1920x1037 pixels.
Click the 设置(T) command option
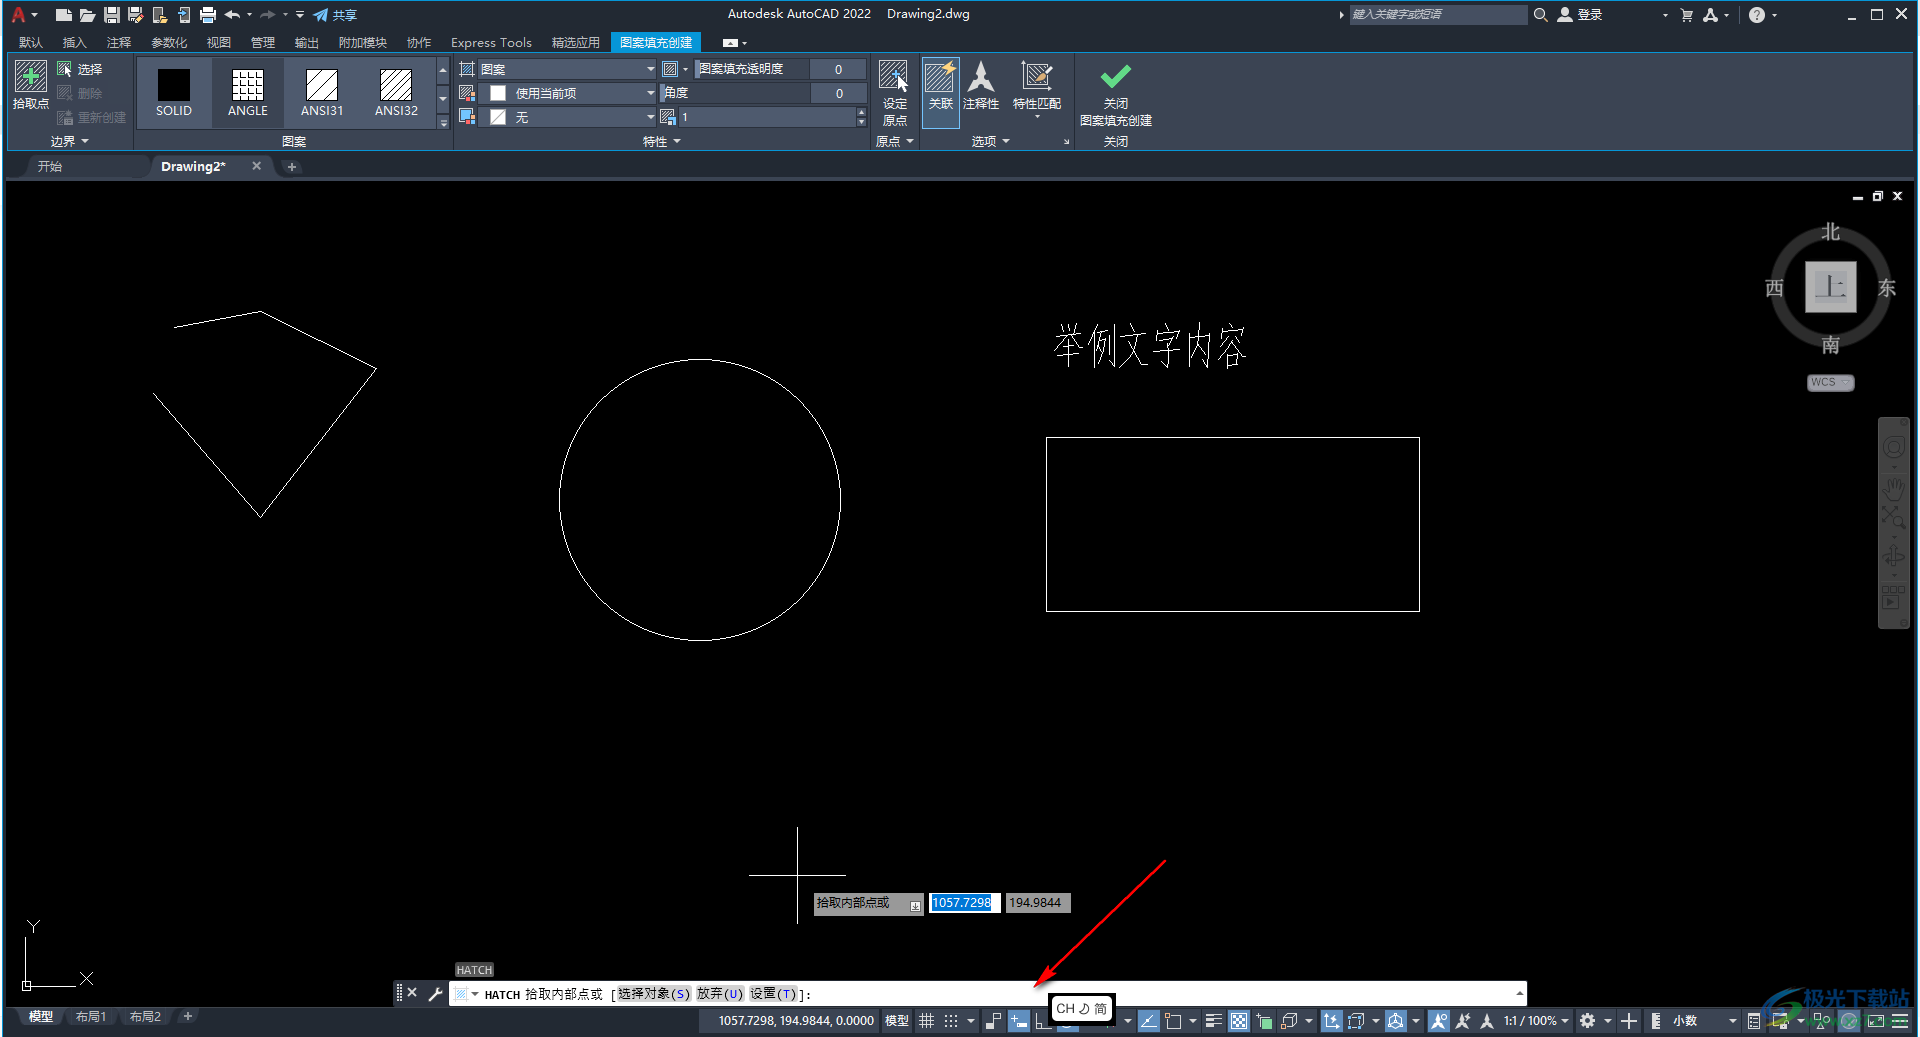[x=773, y=994]
